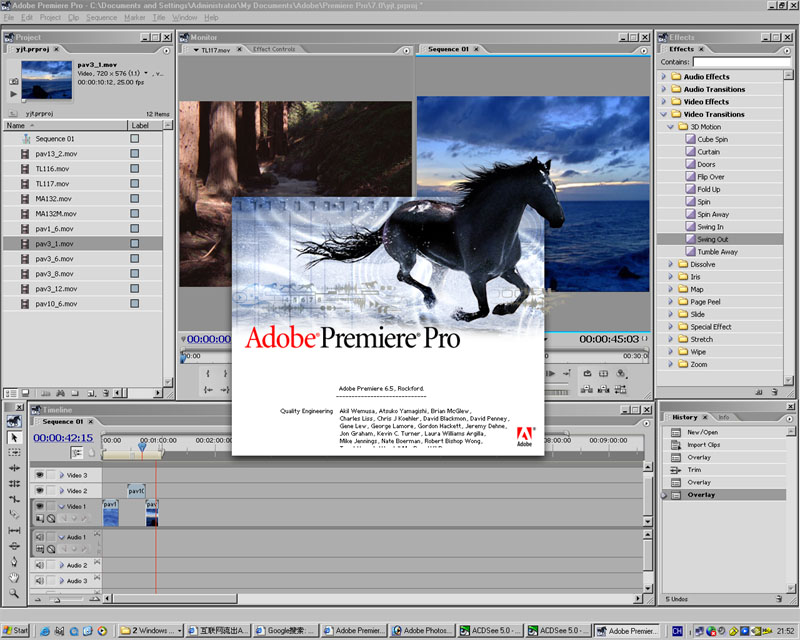Select the Zoom magnifier tool

point(14,593)
